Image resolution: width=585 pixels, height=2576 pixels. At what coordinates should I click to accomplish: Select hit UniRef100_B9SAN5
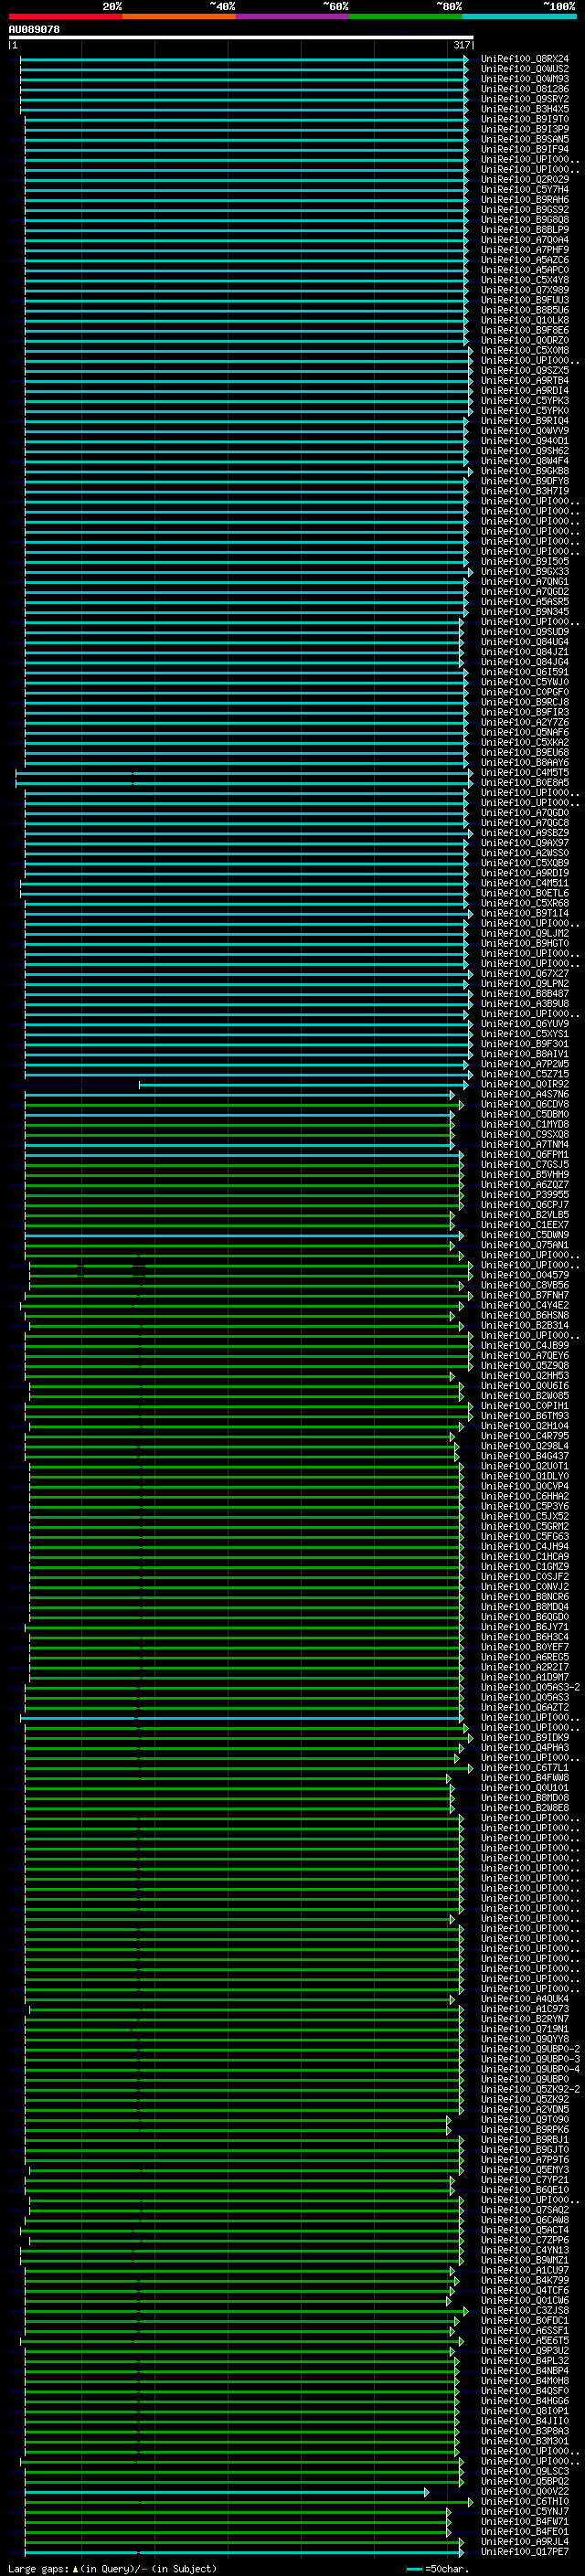[525, 139]
